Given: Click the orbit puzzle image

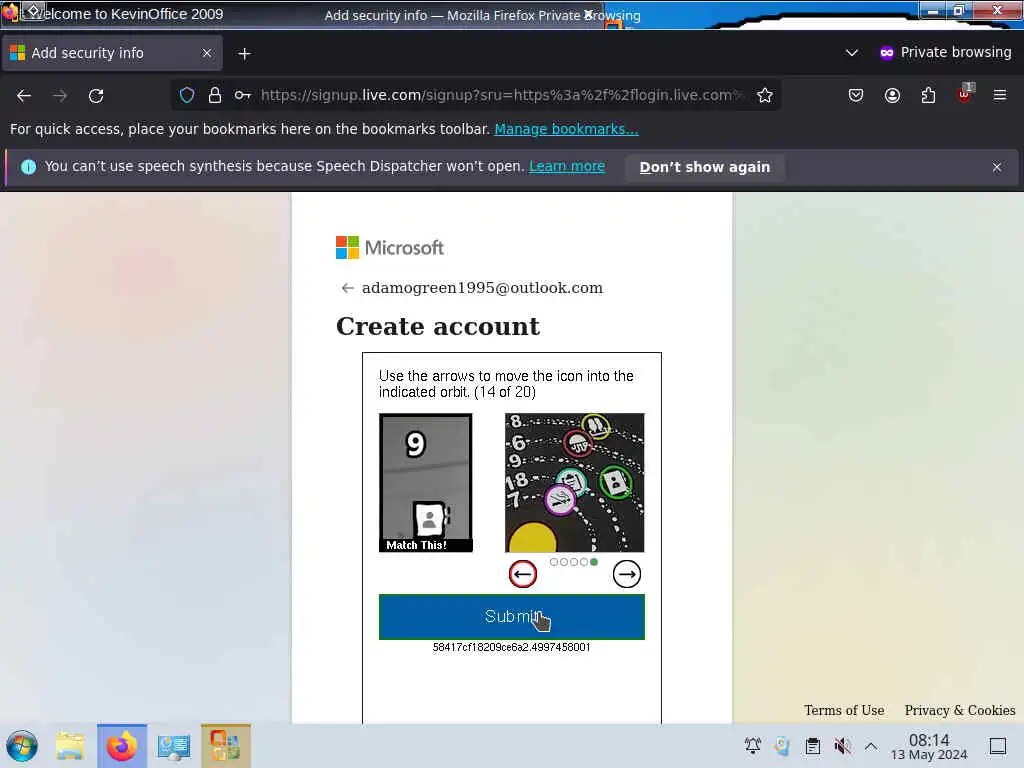Looking at the screenshot, I should click(x=575, y=483).
